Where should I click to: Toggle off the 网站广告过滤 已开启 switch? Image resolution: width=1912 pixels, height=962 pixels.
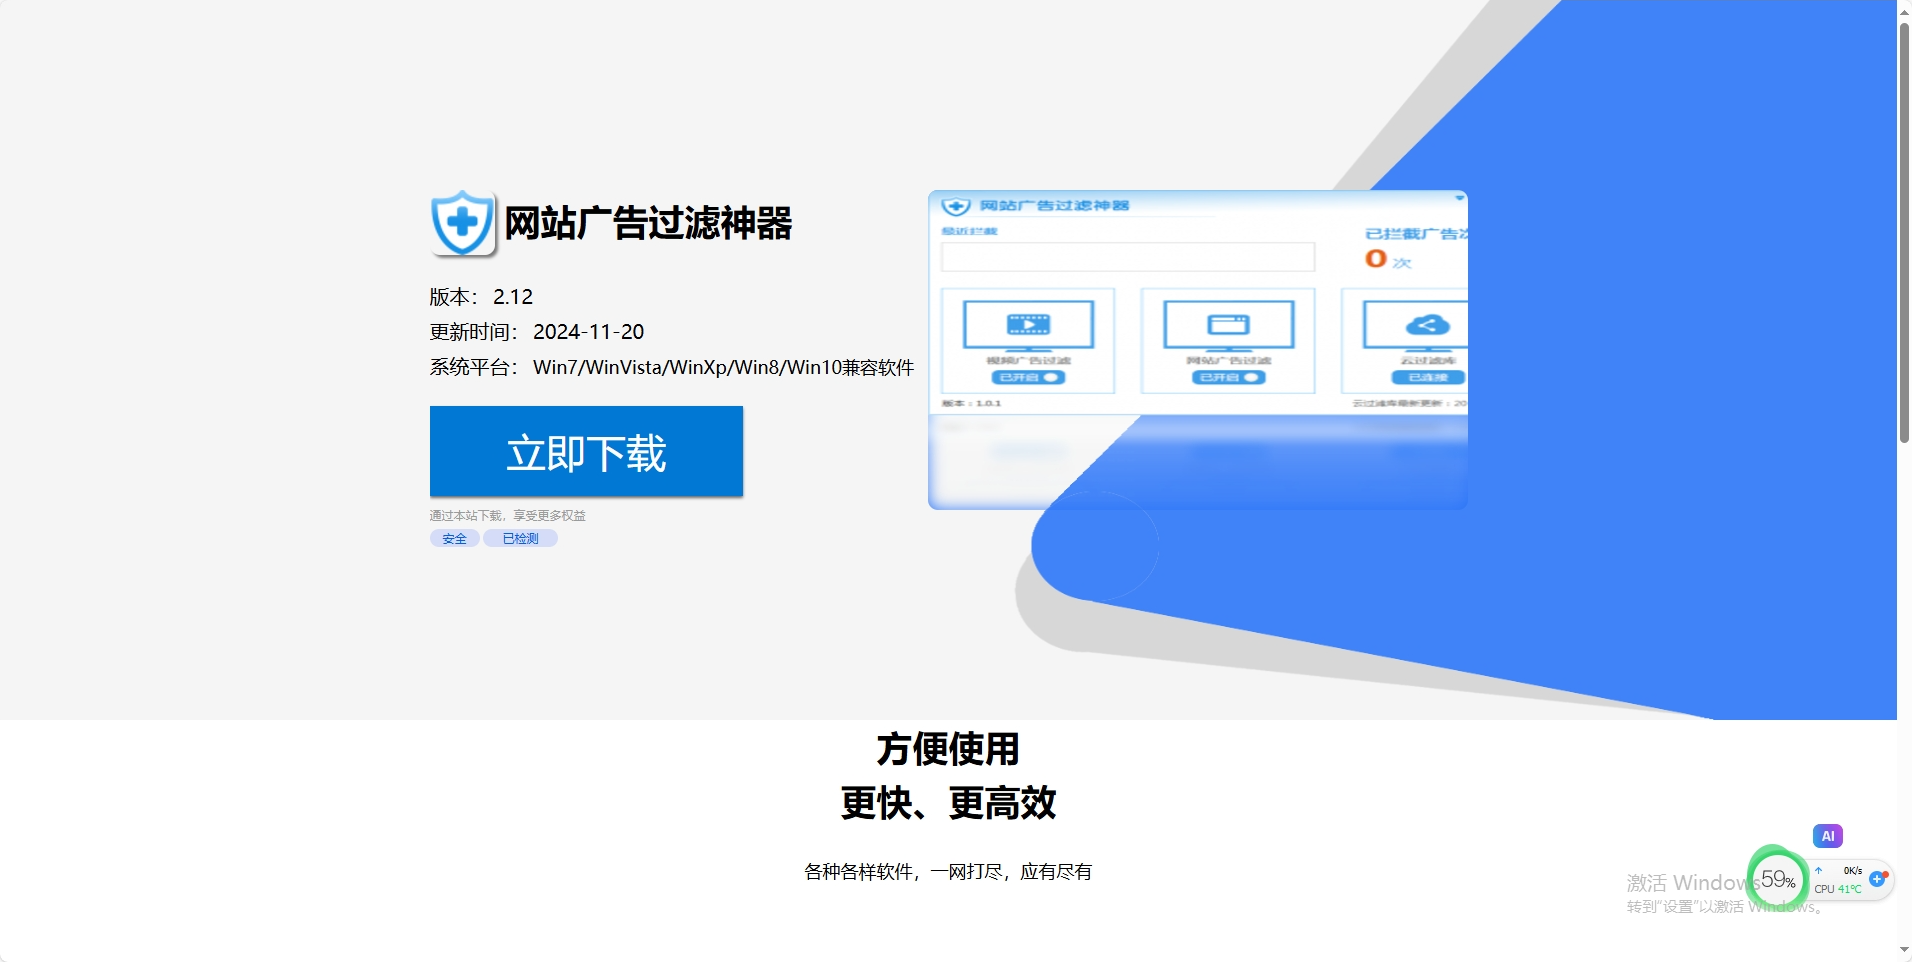pyautogui.click(x=1228, y=377)
